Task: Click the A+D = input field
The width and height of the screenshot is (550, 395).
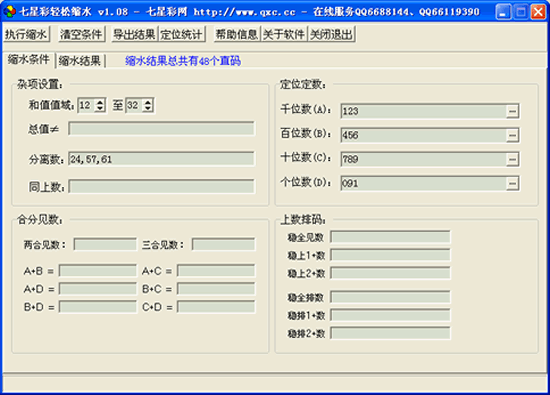Action: [x=98, y=289]
